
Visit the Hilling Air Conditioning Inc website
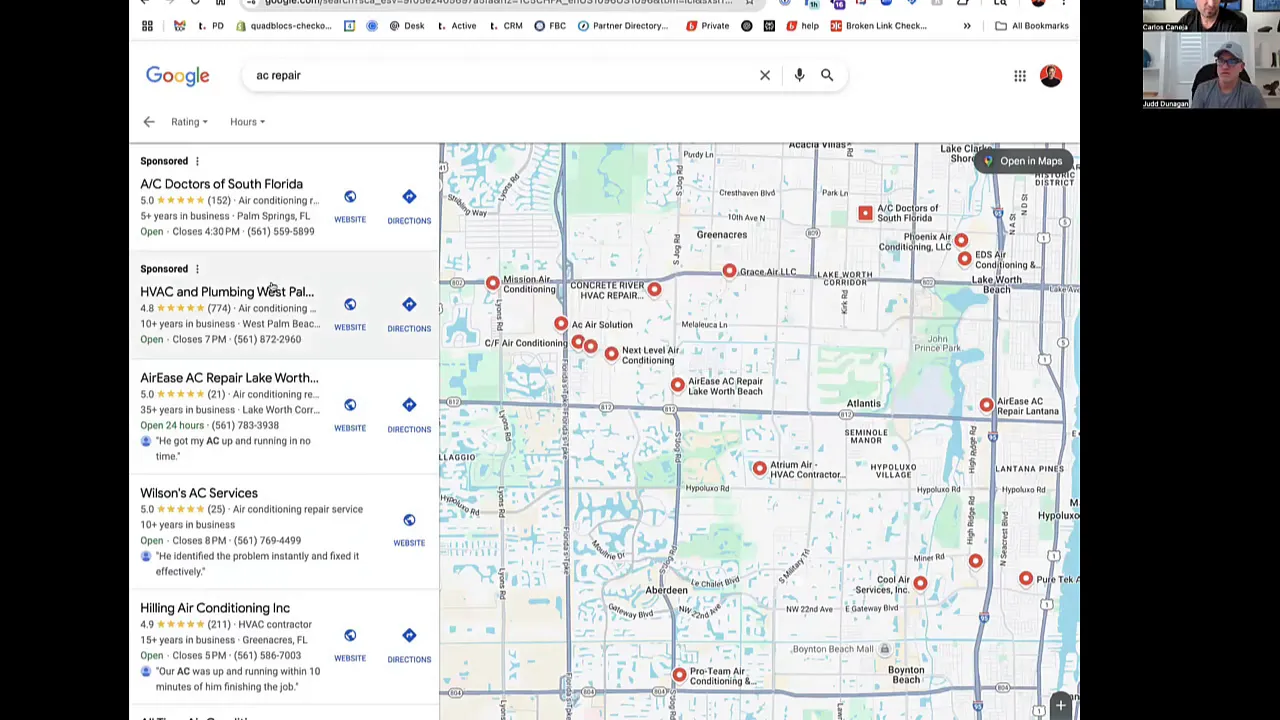click(x=350, y=644)
